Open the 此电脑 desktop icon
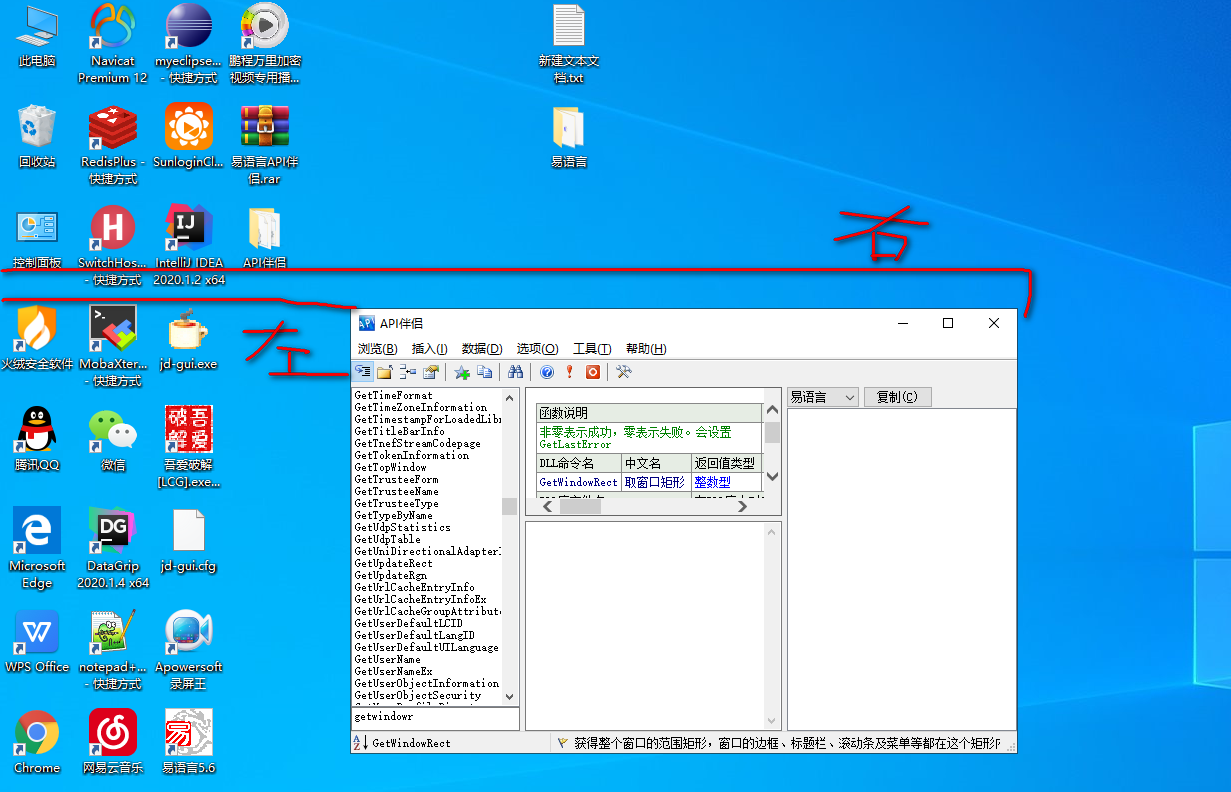 (x=37, y=37)
